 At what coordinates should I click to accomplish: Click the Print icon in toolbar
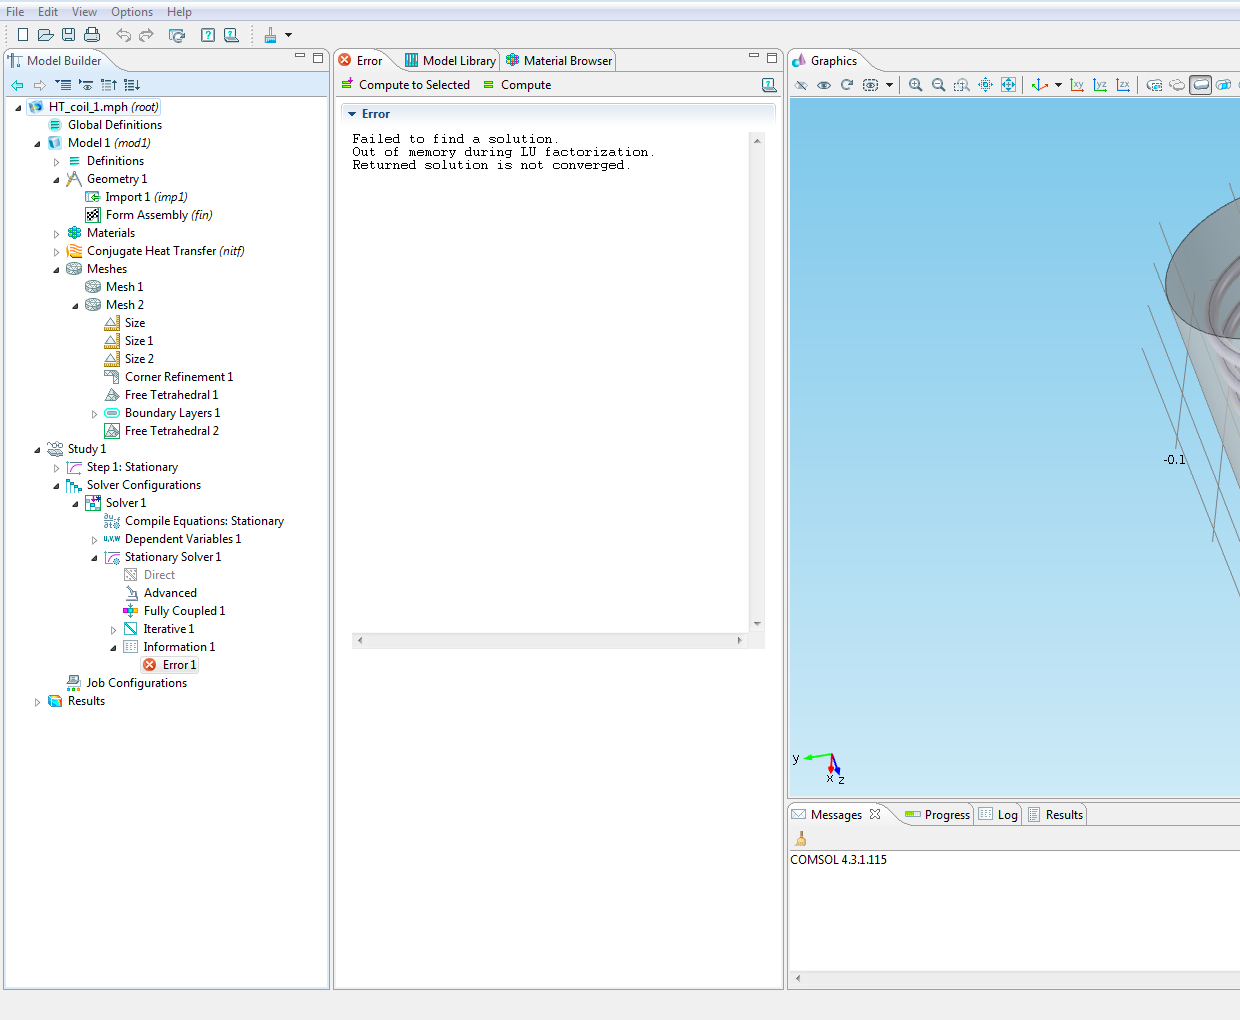click(x=92, y=35)
